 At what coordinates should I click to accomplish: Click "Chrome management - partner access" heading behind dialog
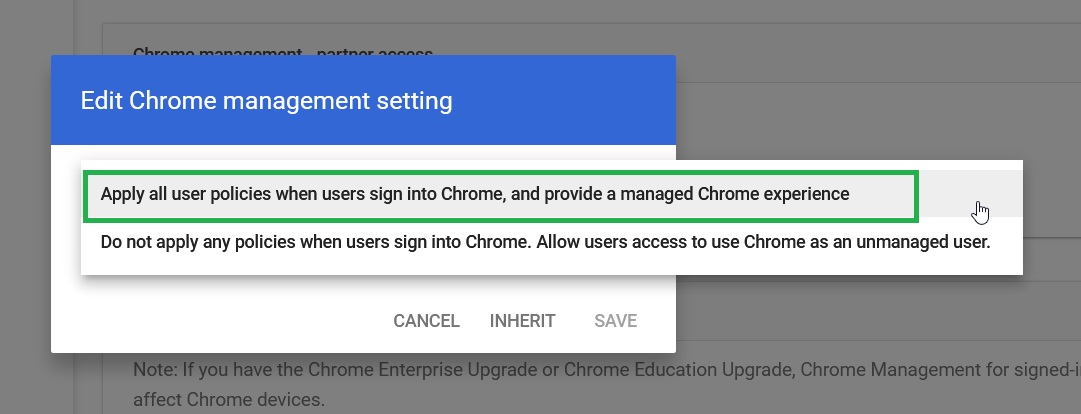(x=283, y=52)
